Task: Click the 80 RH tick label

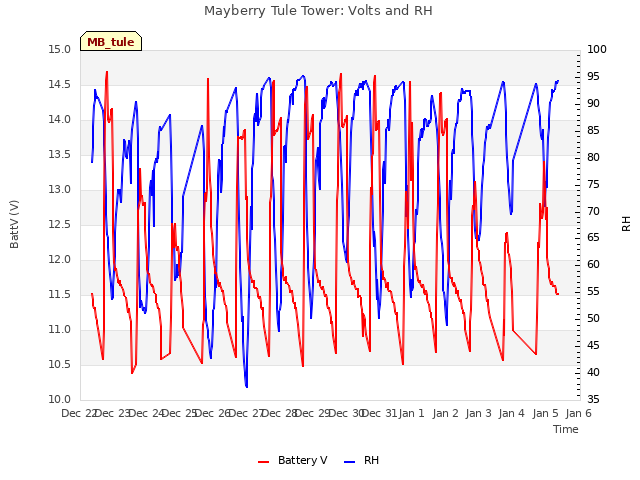Action: (x=593, y=158)
